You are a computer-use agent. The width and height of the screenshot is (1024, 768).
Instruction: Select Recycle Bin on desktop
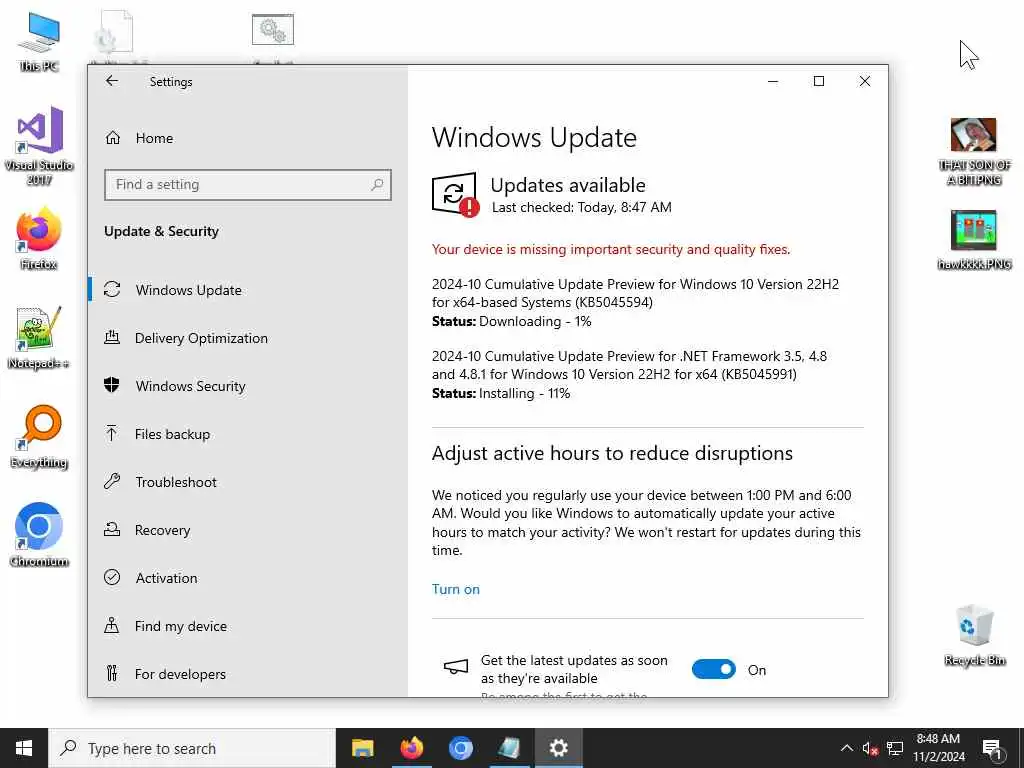(974, 635)
